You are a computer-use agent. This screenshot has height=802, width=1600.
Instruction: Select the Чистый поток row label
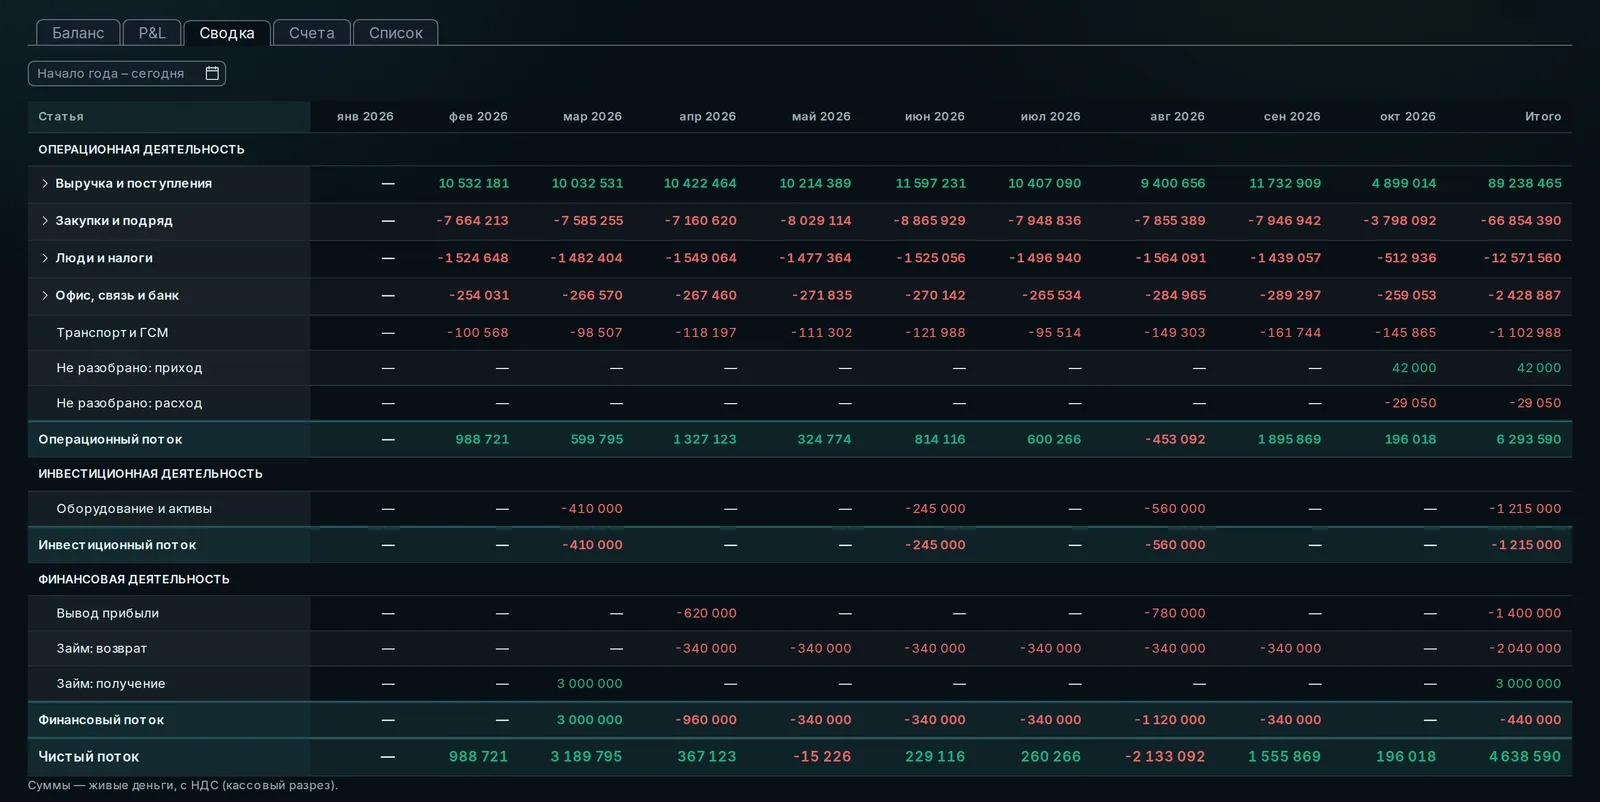coord(89,757)
